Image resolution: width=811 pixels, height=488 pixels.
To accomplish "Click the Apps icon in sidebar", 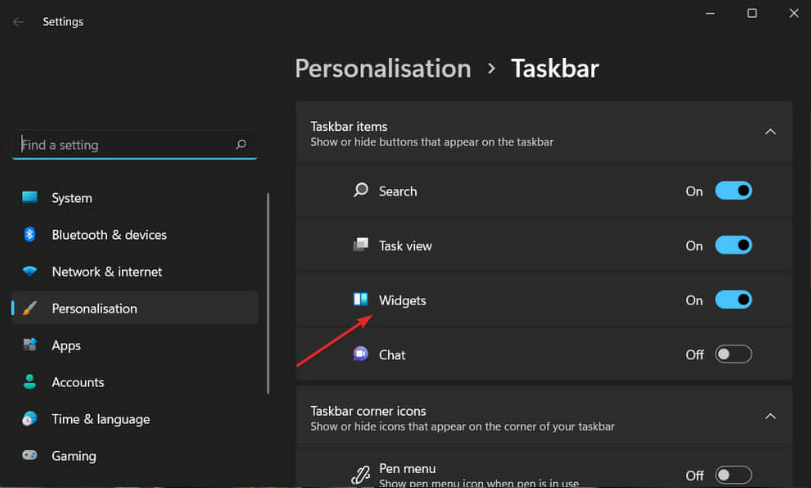I will pyautogui.click(x=30, y=345).
